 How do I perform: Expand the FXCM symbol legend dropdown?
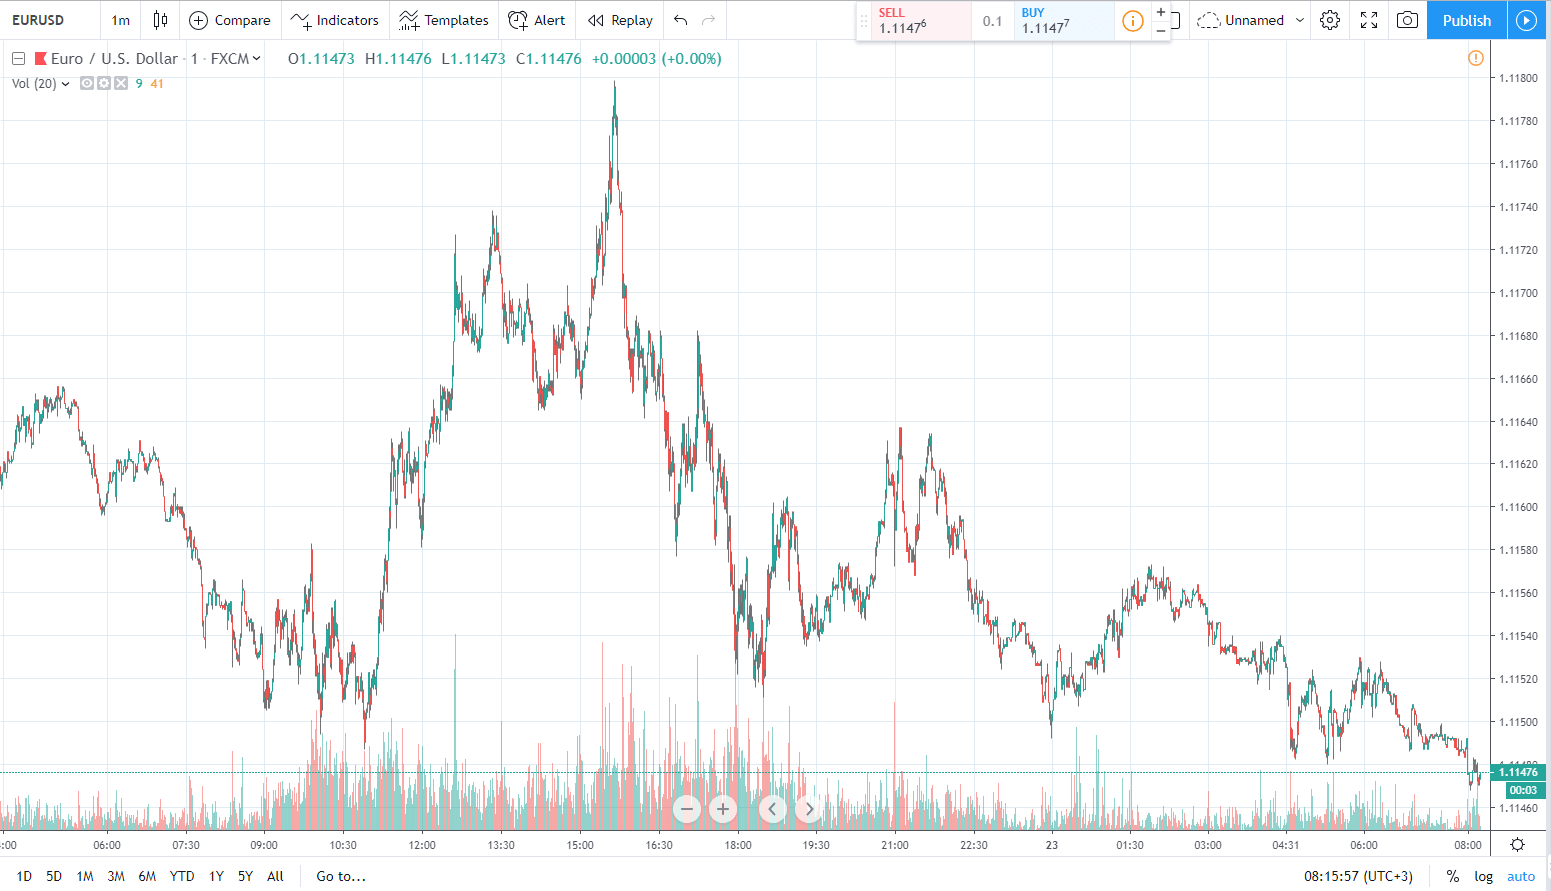tap(256, 59)
